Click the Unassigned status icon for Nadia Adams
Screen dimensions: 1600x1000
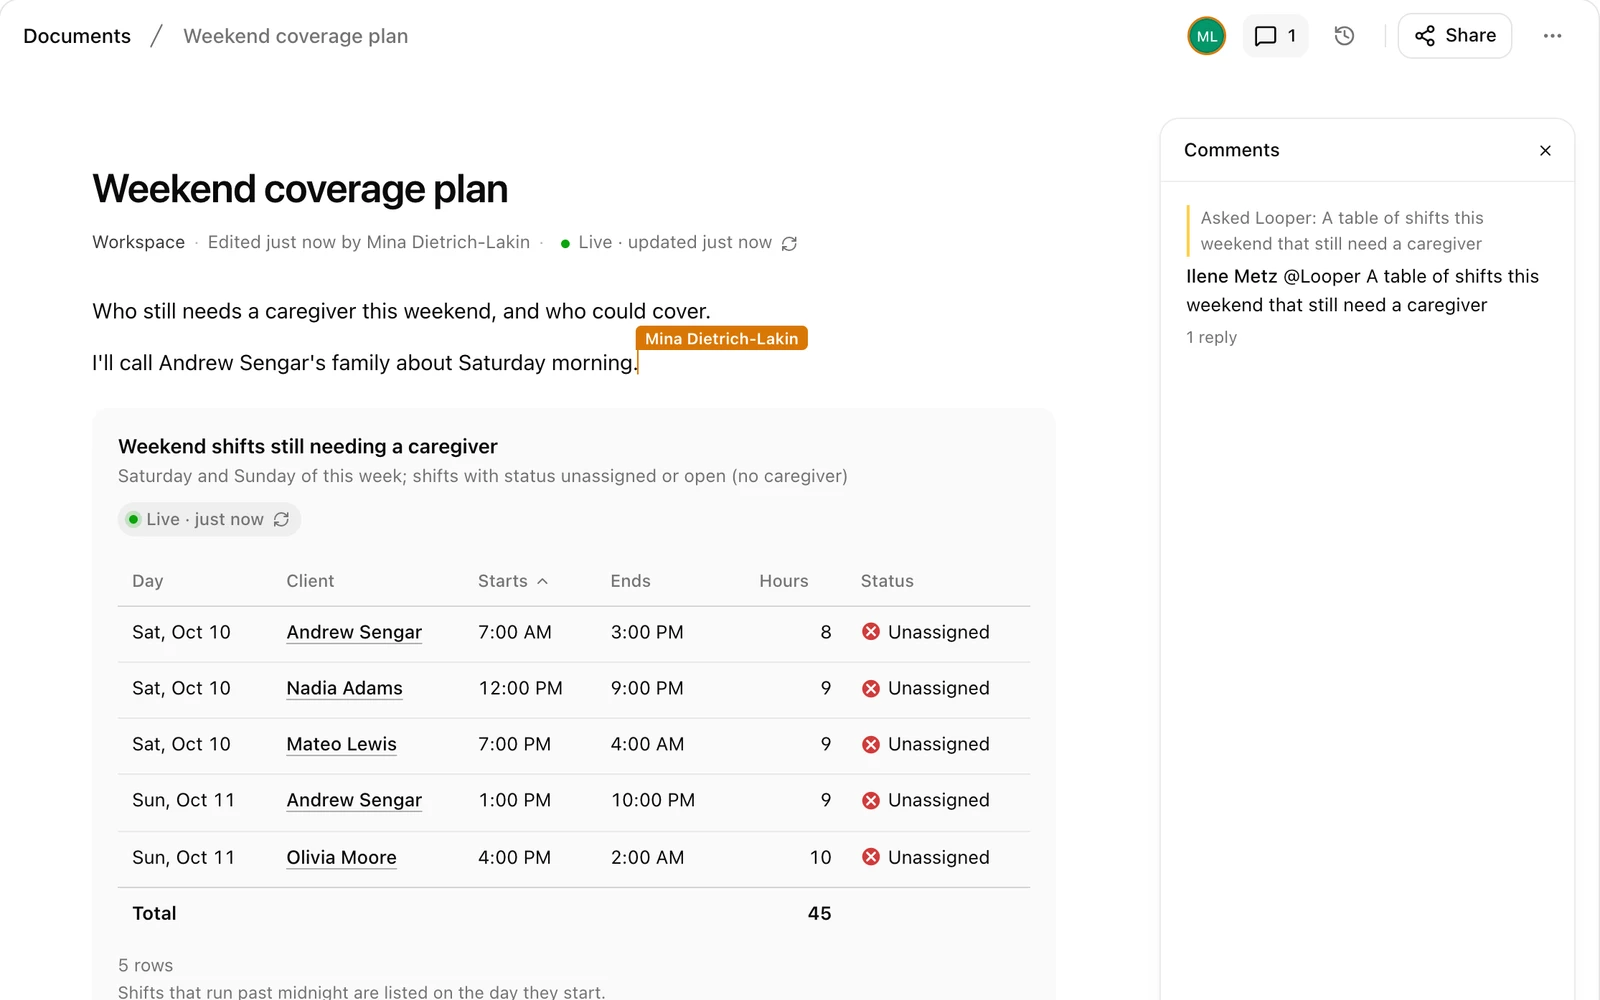point(871,688)
